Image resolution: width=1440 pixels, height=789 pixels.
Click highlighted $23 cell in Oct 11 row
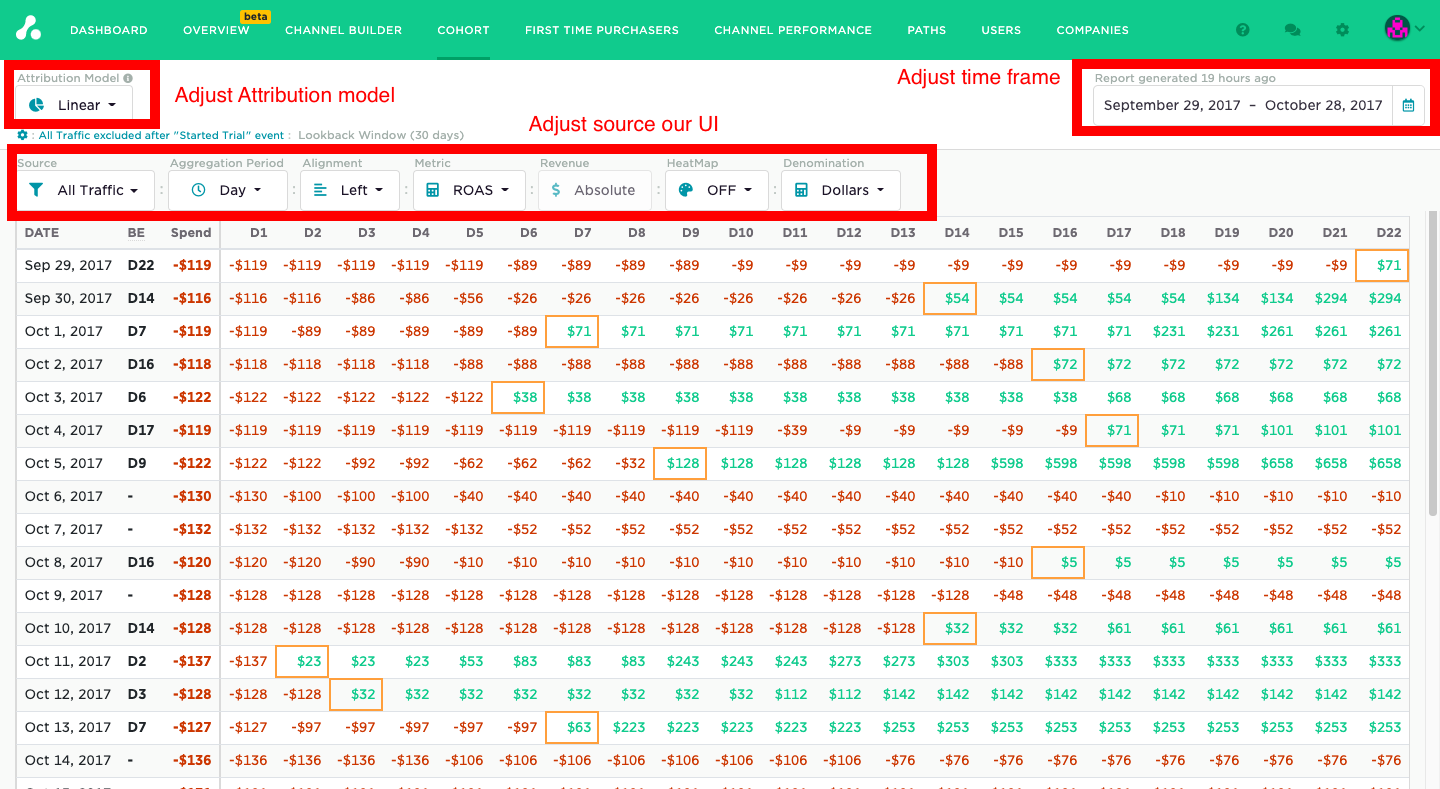coord(302,661)
